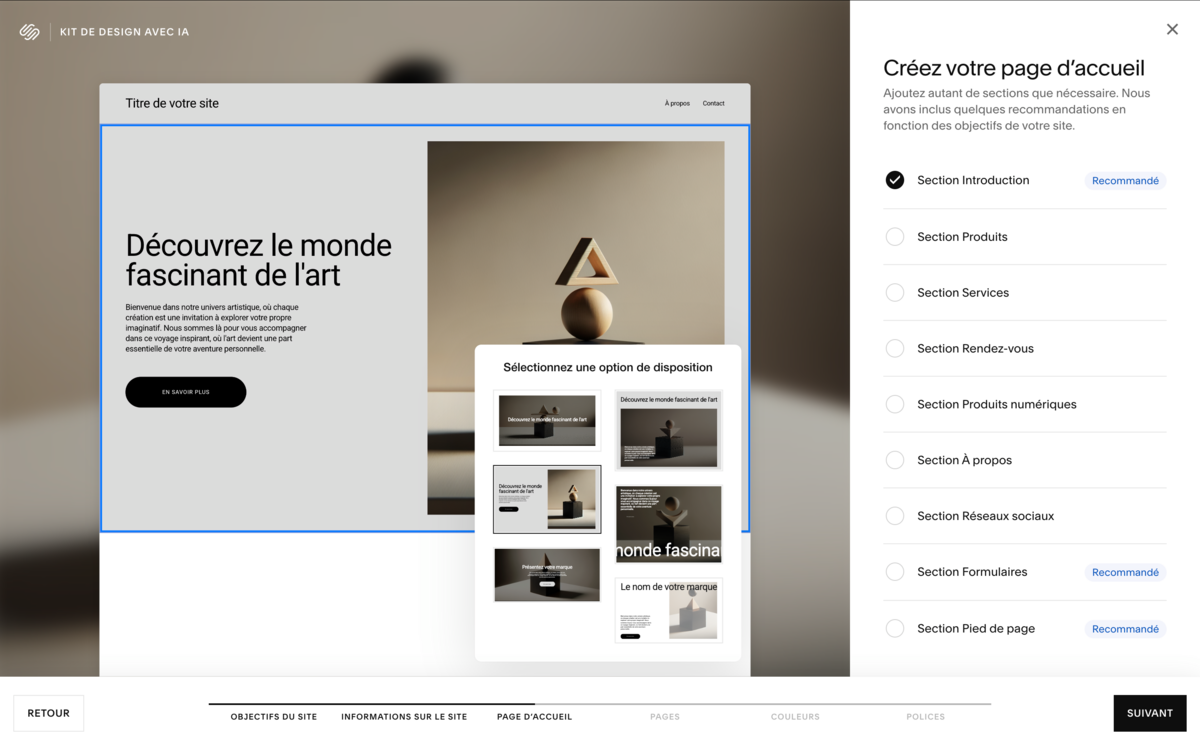The width and height of the screenshot is (1200, 750).
Task: Click the Retour button
Action: 47,713
